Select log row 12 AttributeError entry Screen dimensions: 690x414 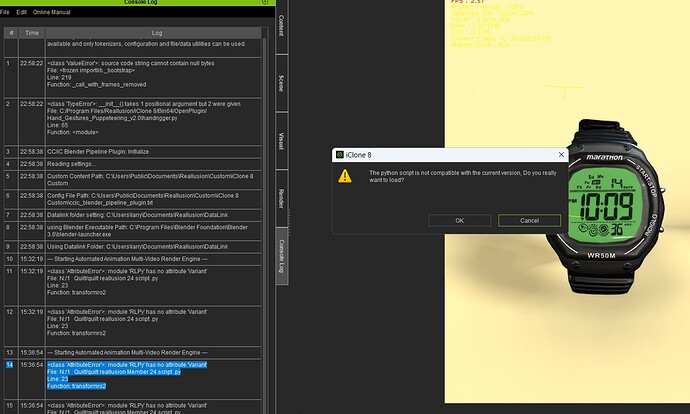(x=133, y=326)
